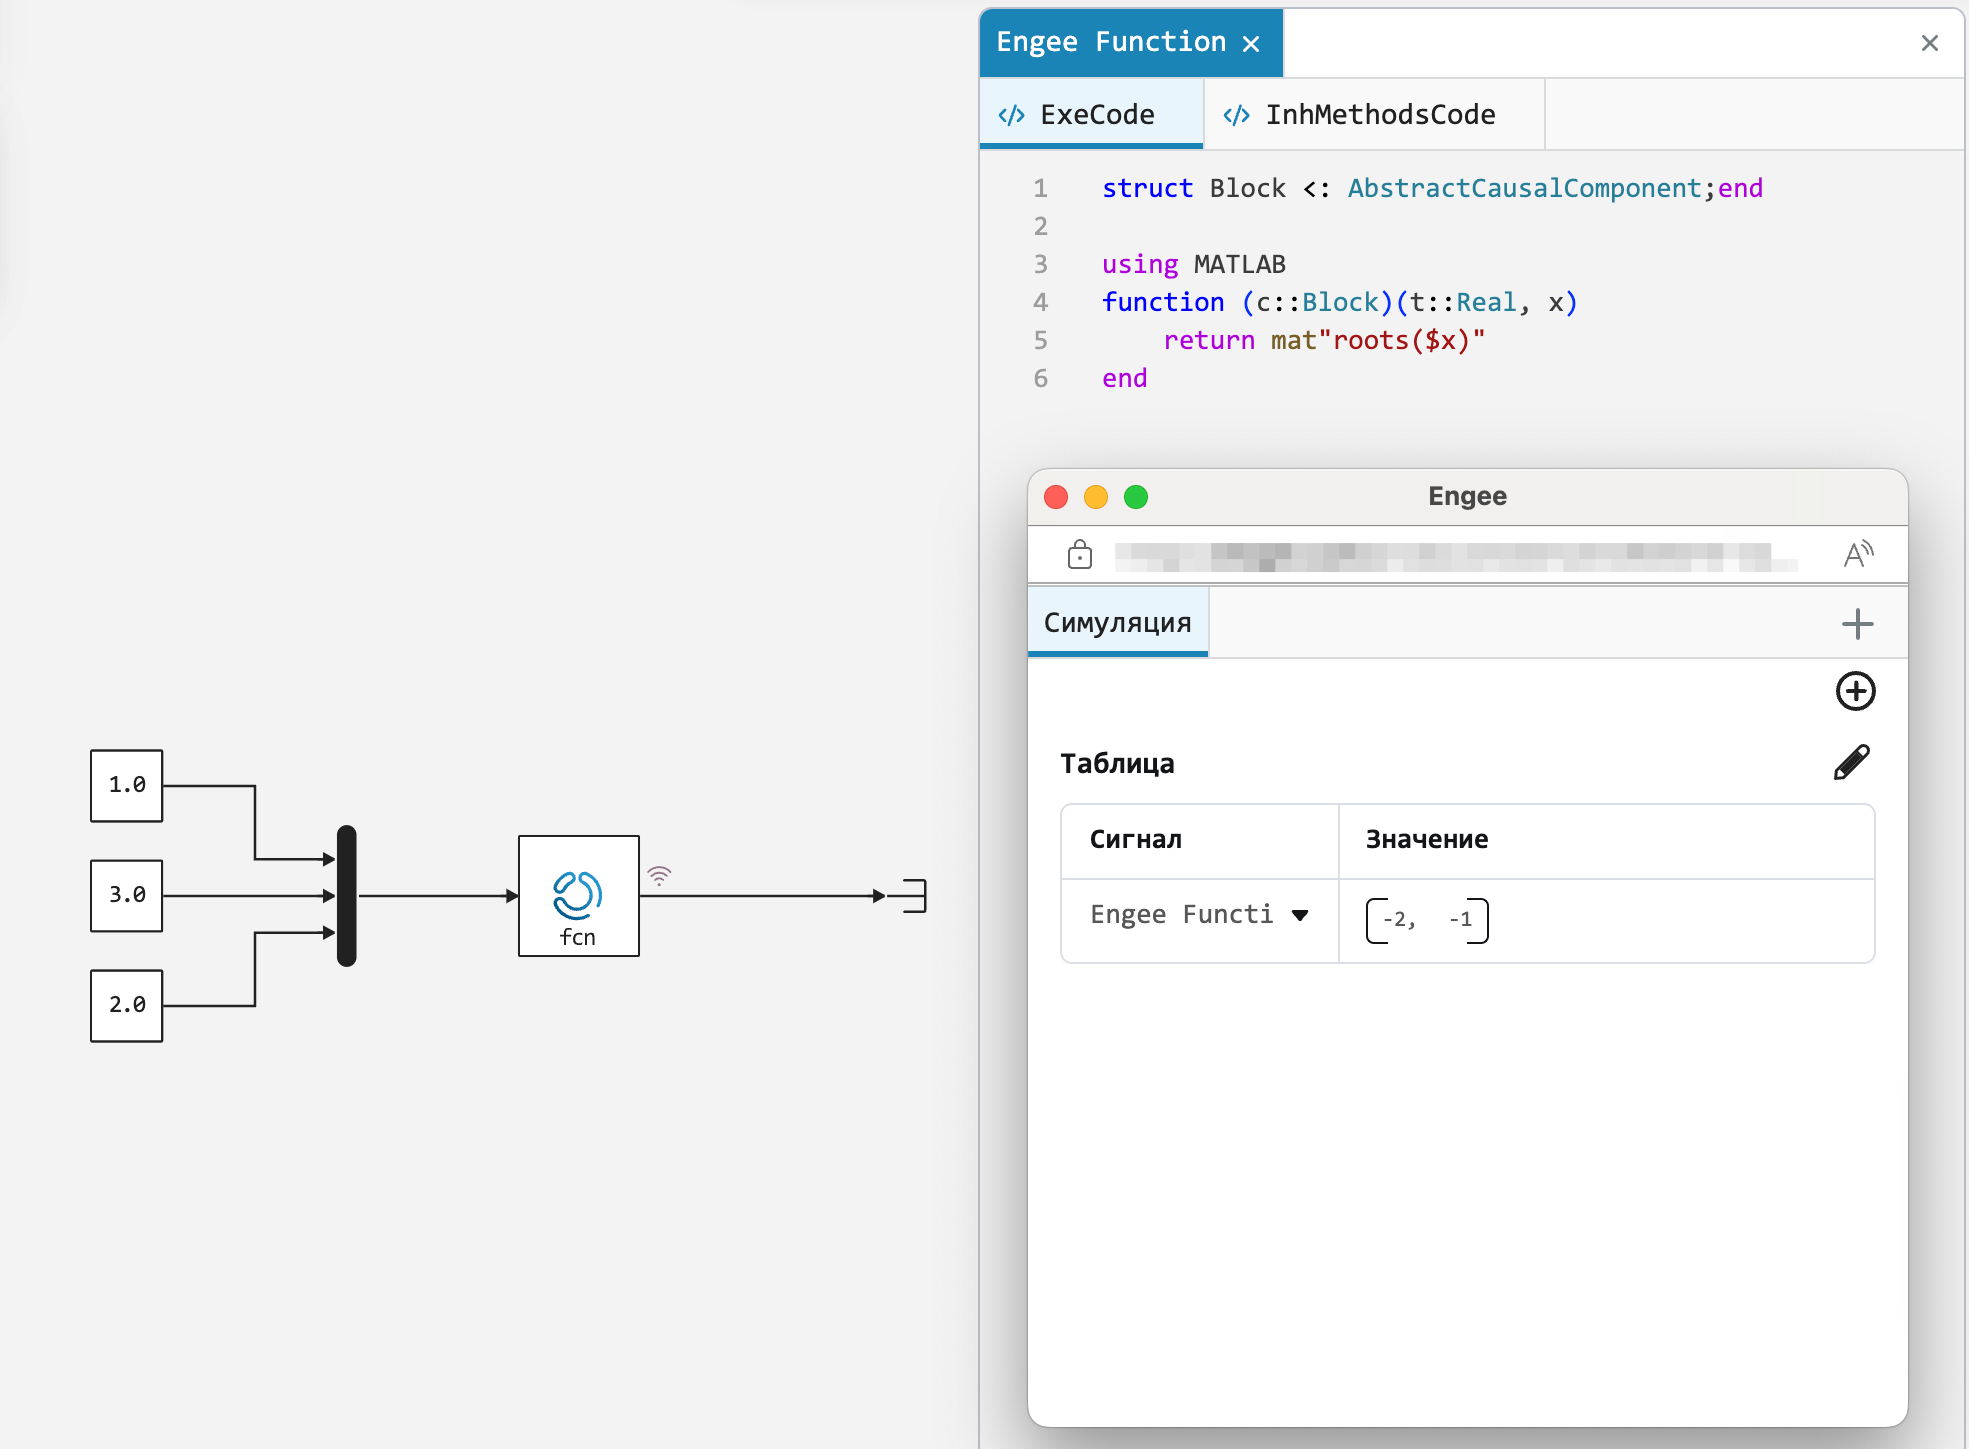1969x1449 pixels.
Task: Select the Engee Function fcn block
Action: tap(578, 895)
